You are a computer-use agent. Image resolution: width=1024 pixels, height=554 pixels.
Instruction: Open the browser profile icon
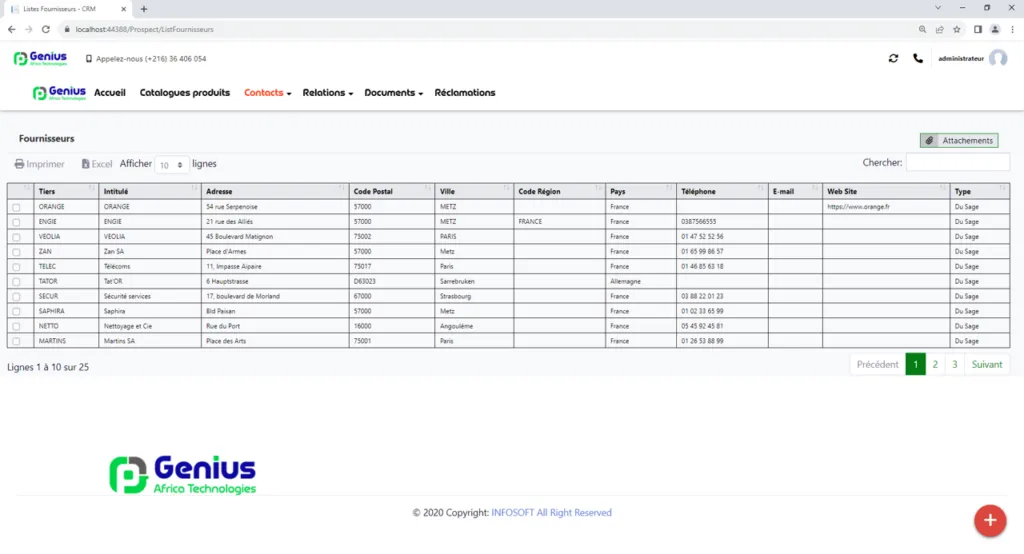995,29
